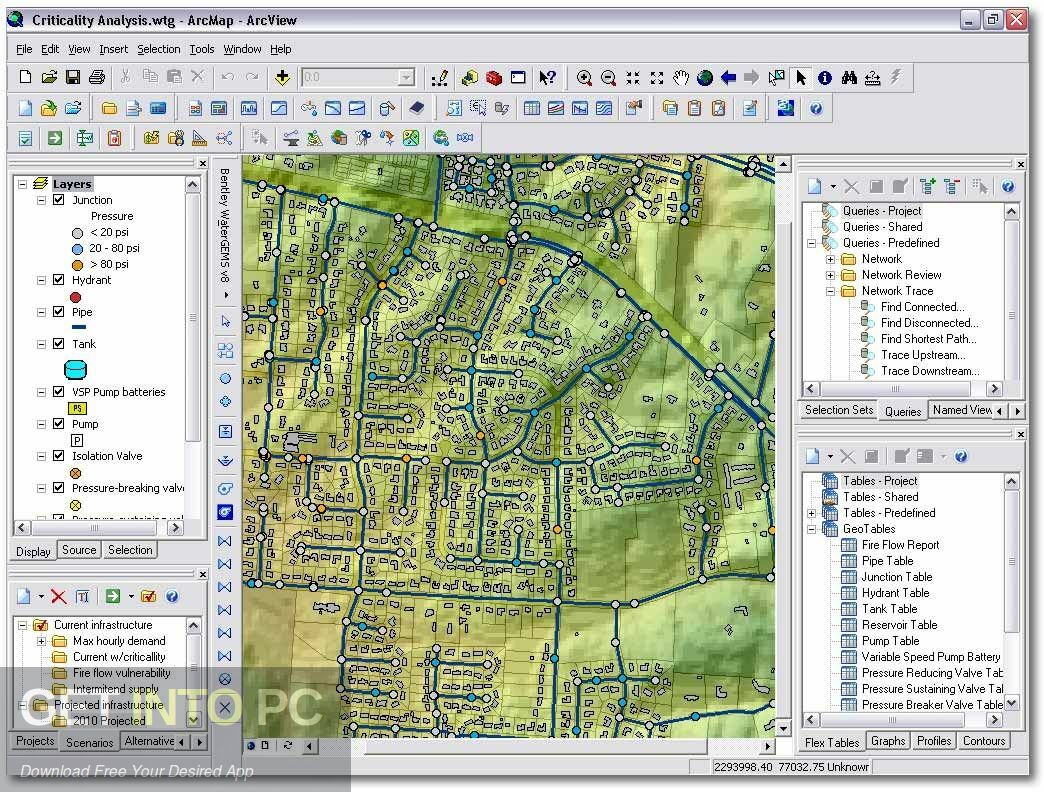Click the New document icon in Standard toolbar

pyautogui.click(x=25, y=77)
